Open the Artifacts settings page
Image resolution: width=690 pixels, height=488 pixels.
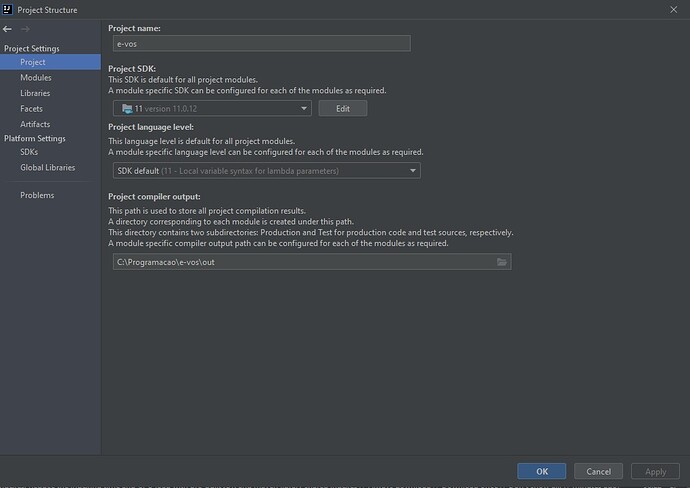click(x=35, y=124)
